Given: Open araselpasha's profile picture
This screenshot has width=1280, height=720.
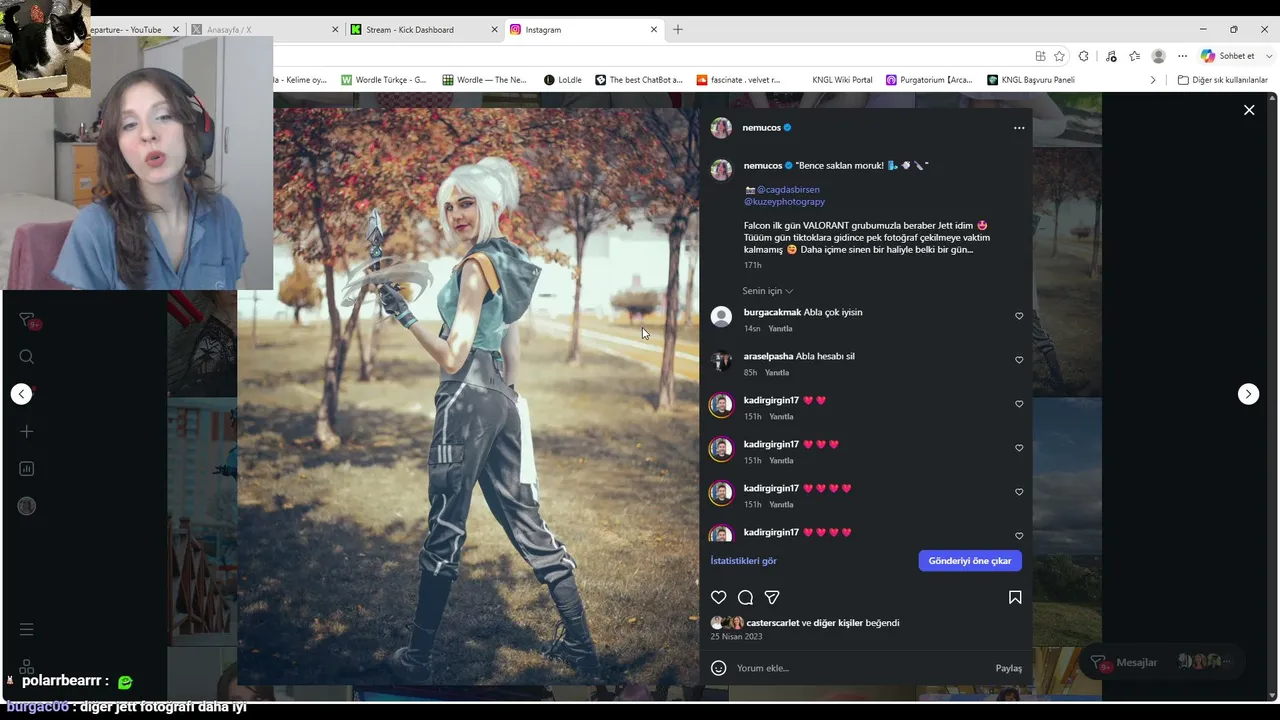Looking at the screenshot, I should pyautogui.click(x=721, y=361).
